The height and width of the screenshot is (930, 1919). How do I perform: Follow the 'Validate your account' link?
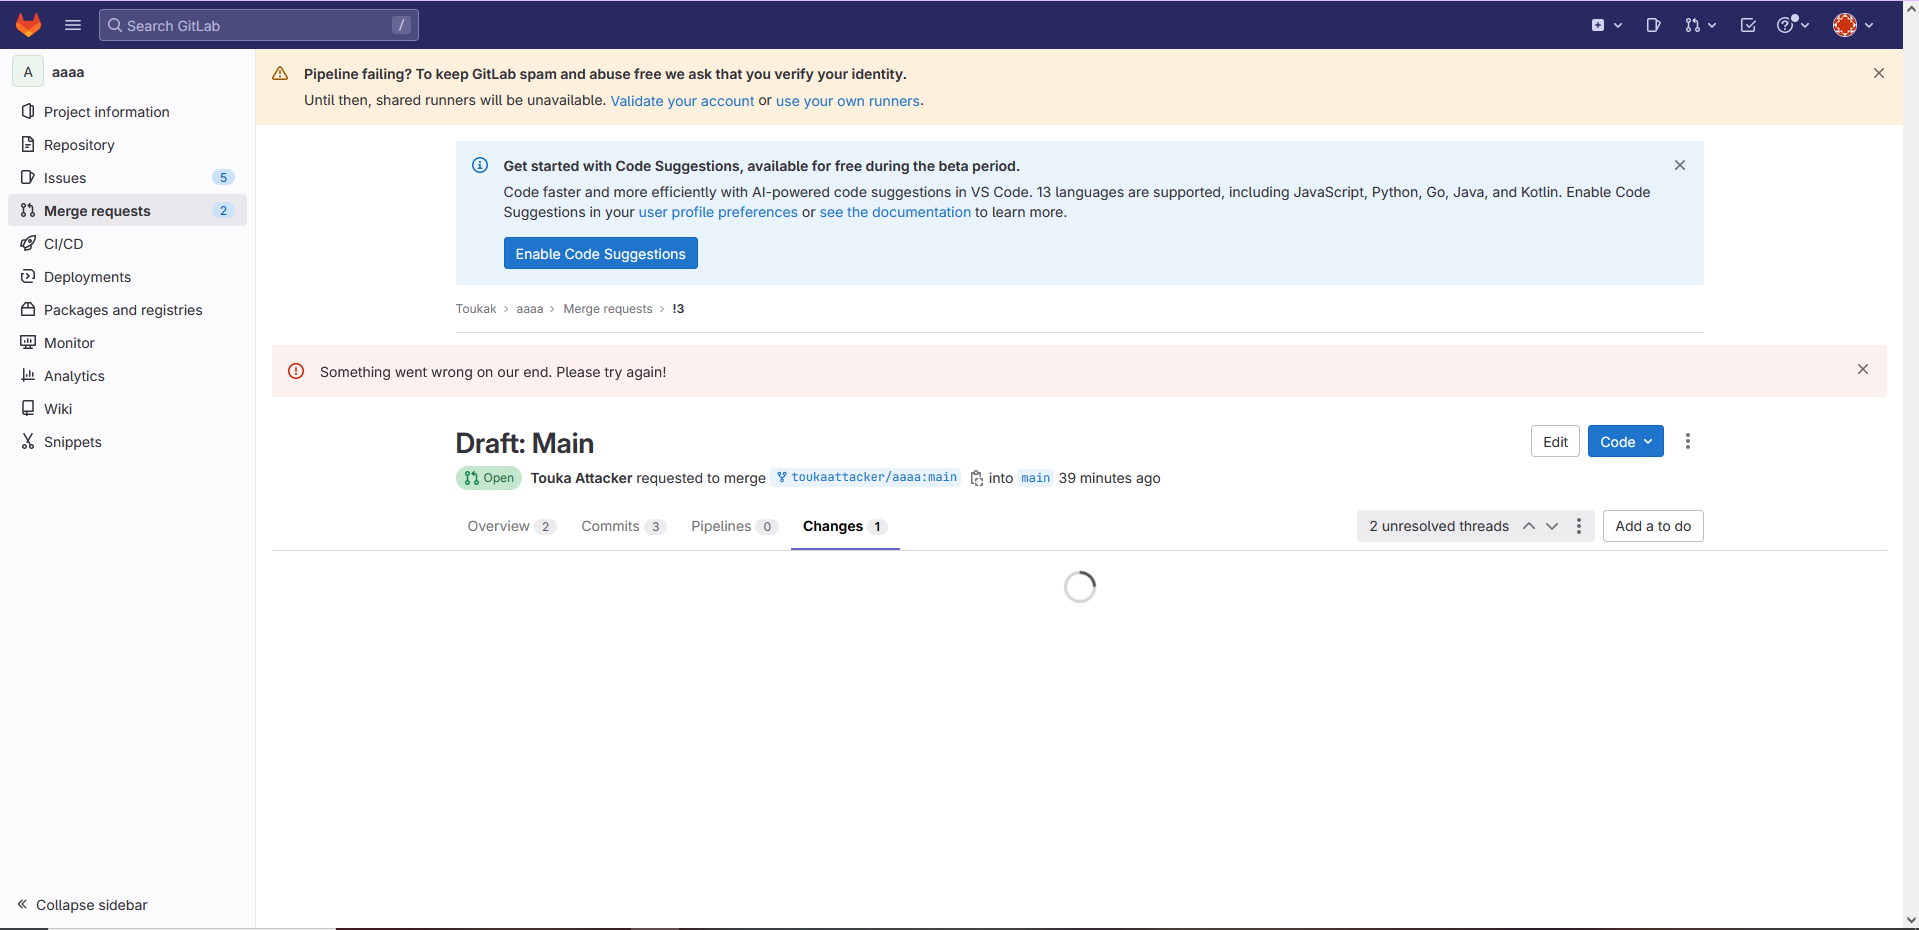point(682,101)
